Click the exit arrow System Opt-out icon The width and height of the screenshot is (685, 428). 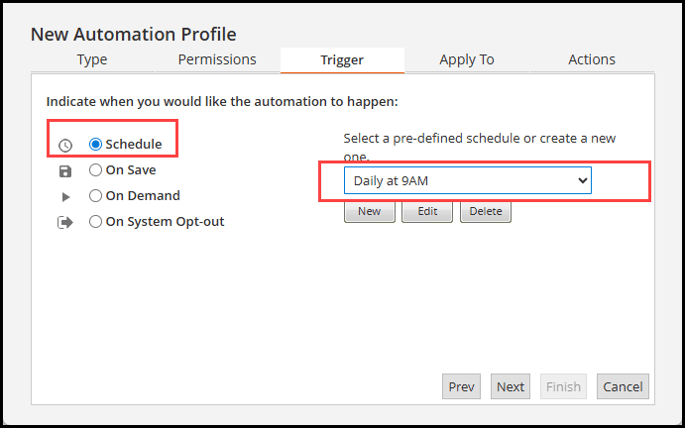(x=65, y=223)
